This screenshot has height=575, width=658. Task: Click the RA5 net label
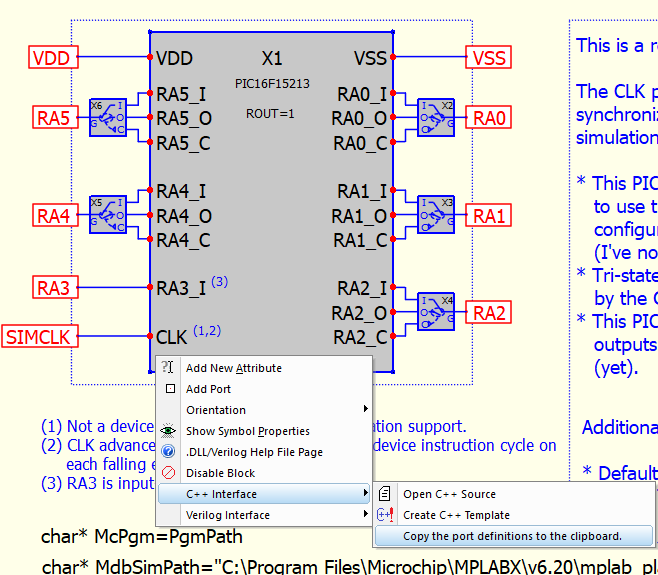point(55,118)
